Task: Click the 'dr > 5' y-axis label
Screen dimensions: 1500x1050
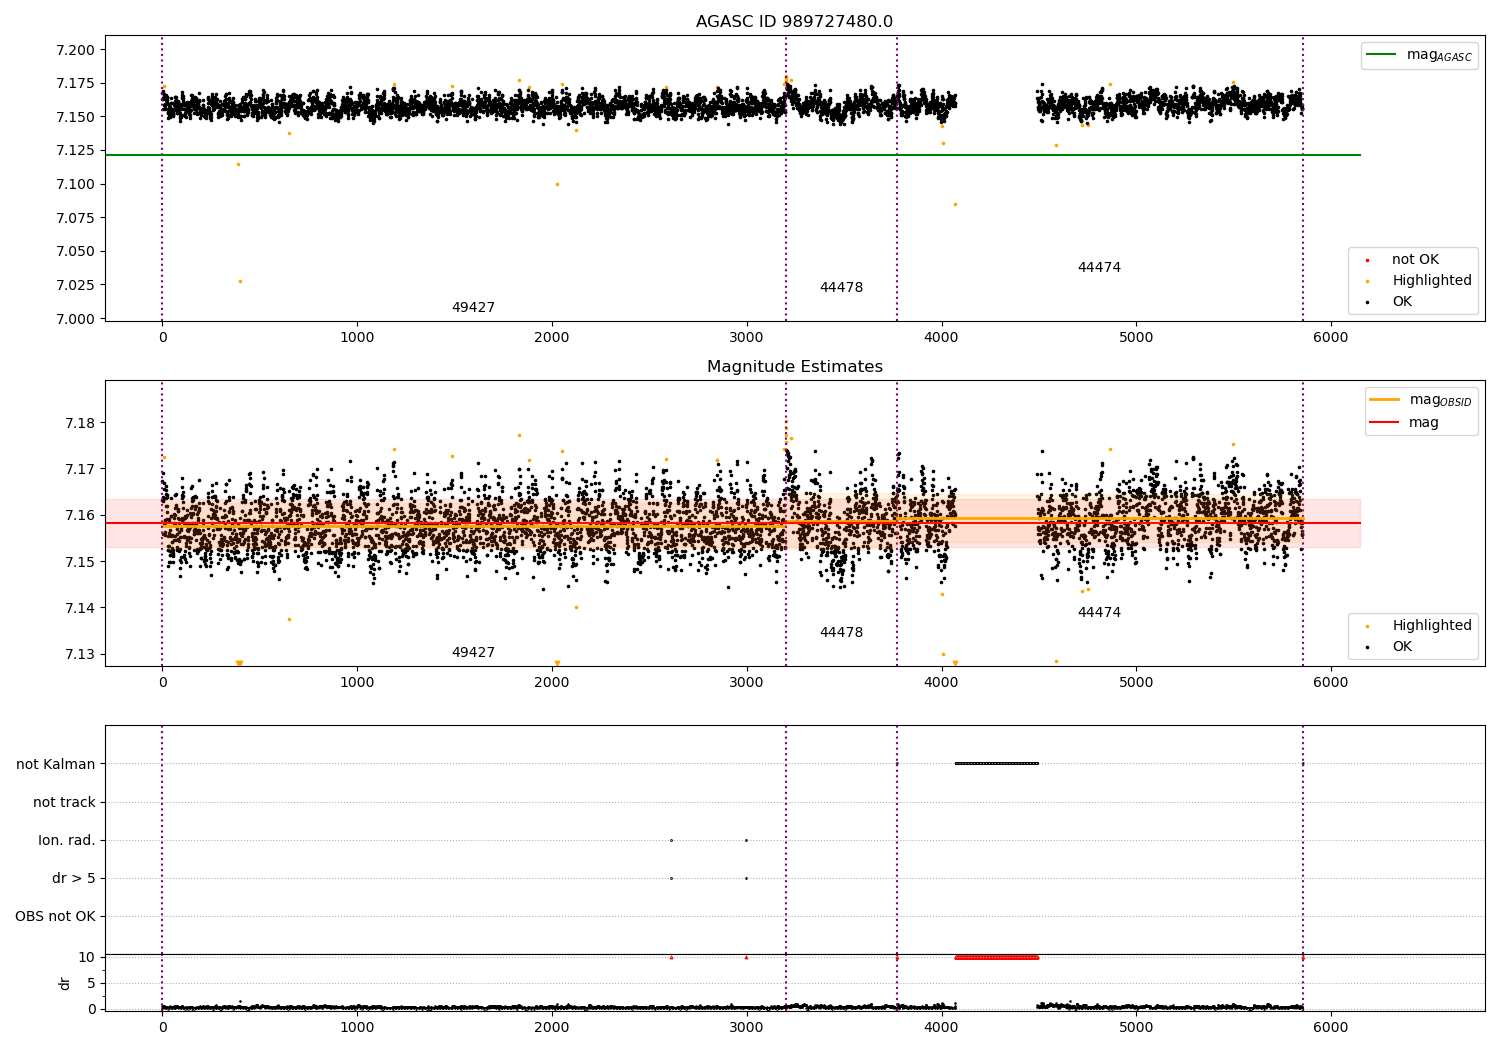Action: [74, 878]
